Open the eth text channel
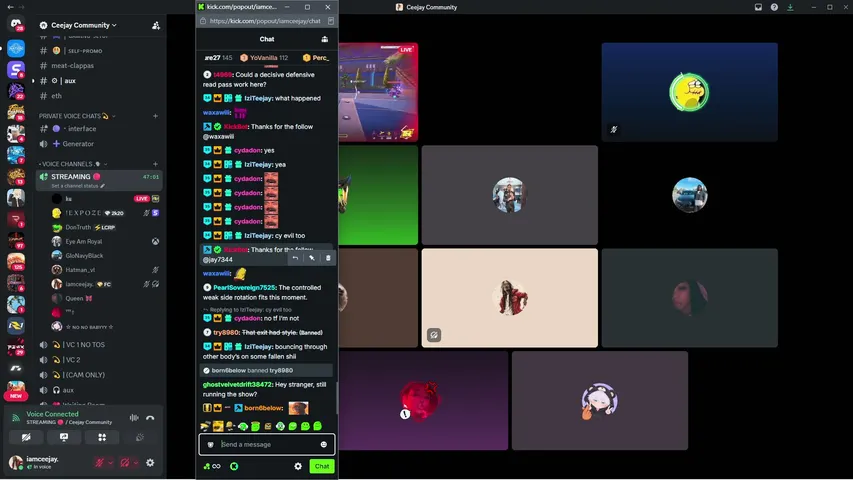This screenshot has width=853, height=480. coord(99,96)
